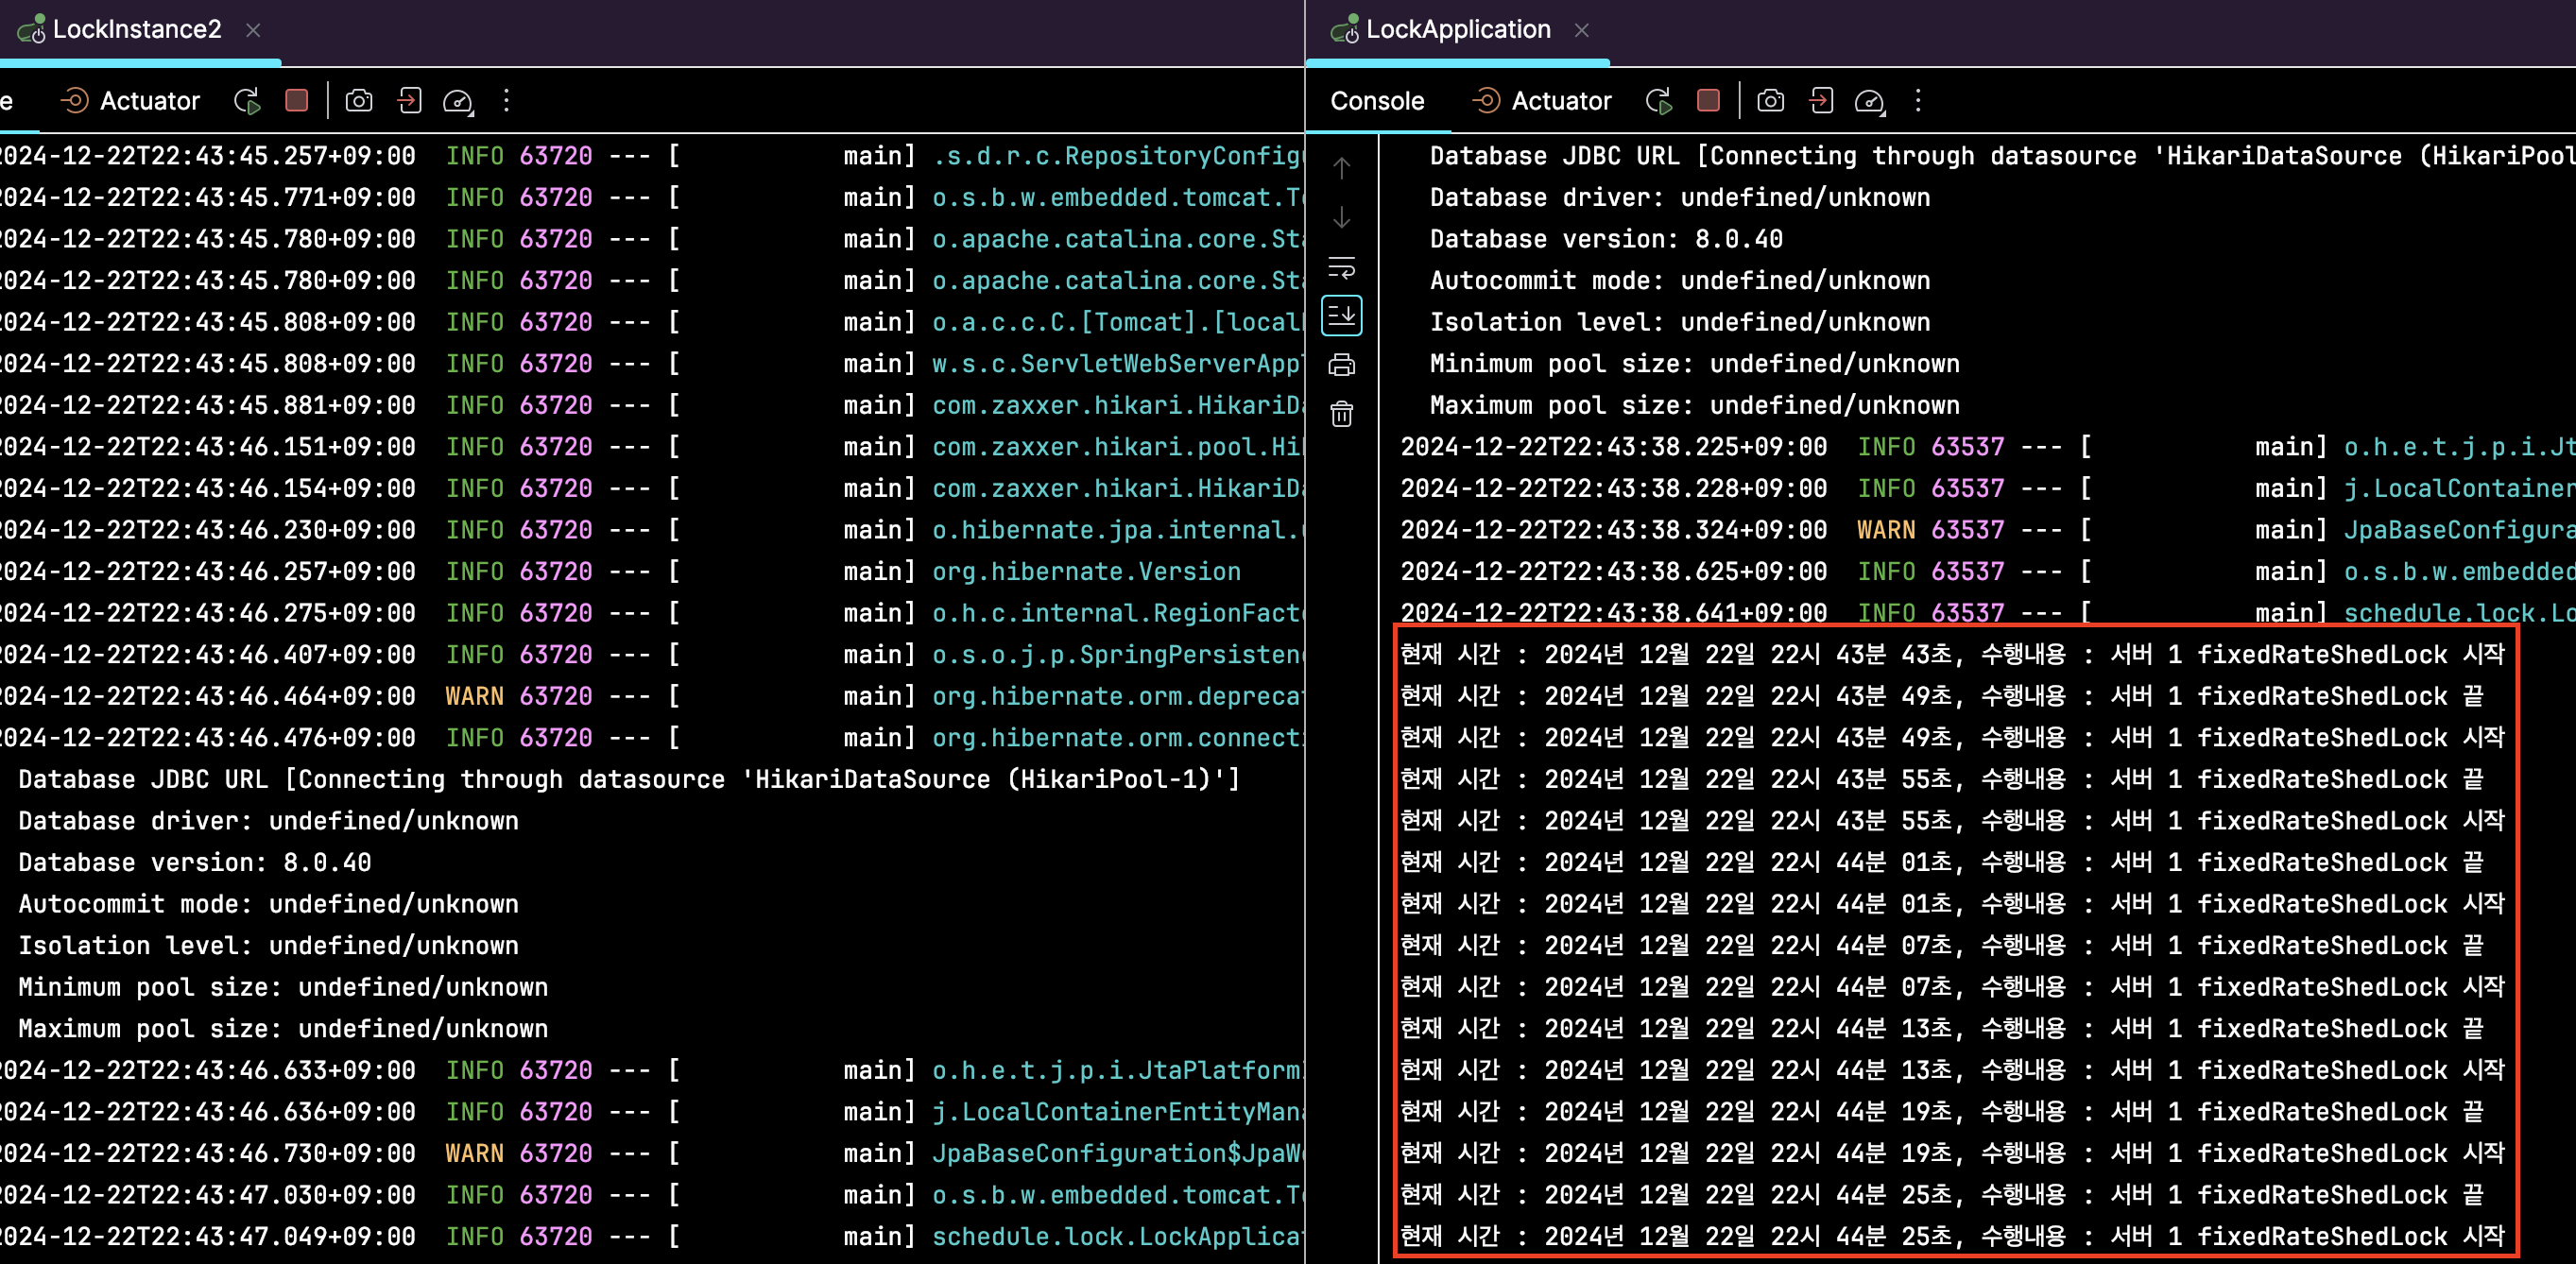Jump down the stack trace arrow
Image resolution: width=2576 pixels, height=1264 pixels.
pos(1342,217)
